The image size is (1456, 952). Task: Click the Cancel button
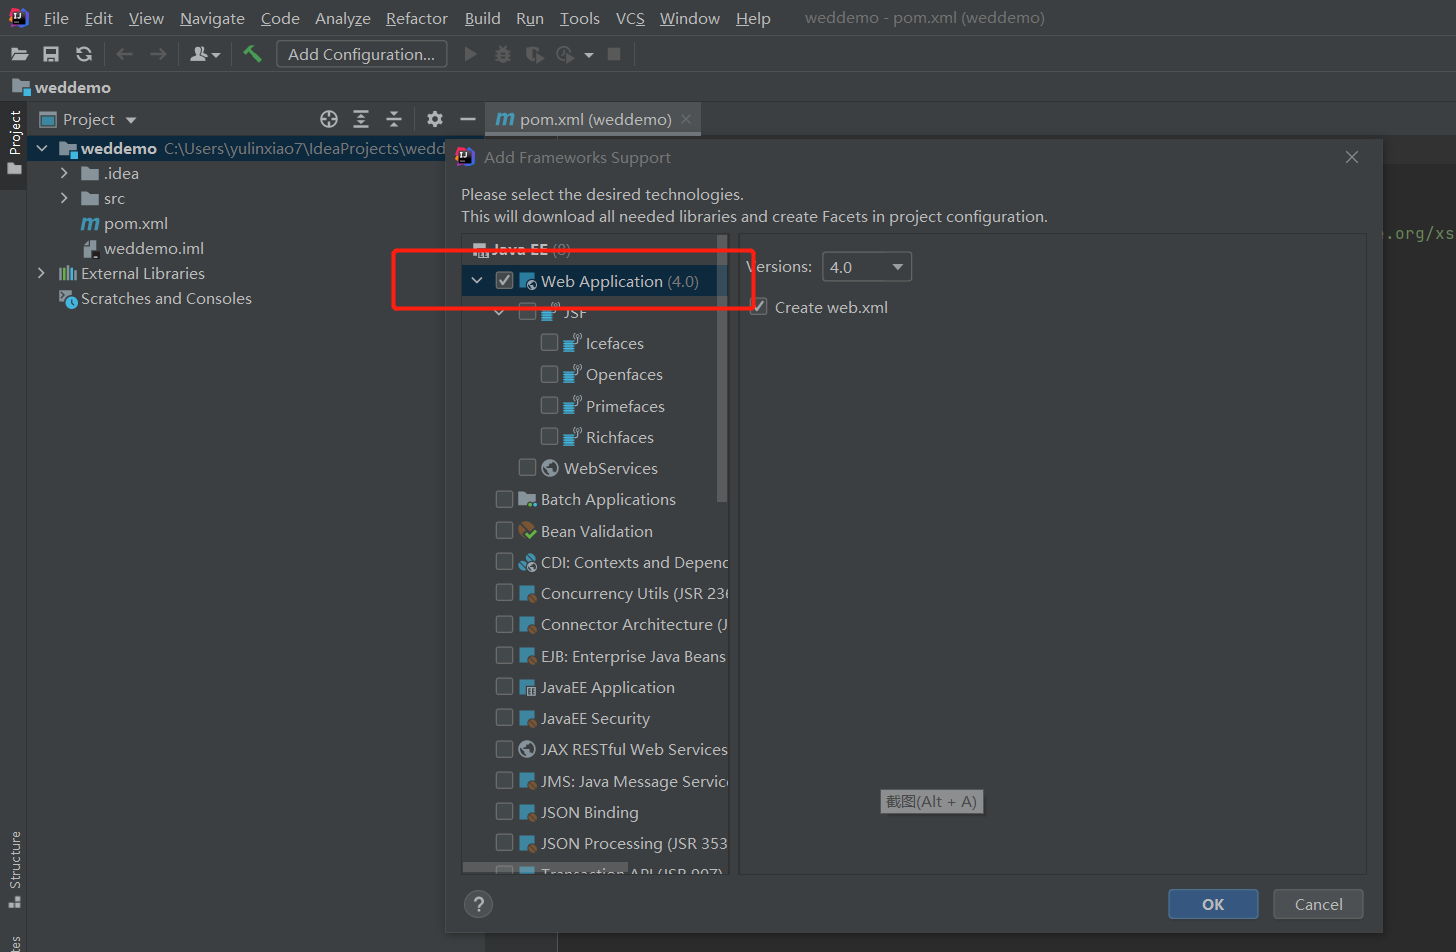1318,904
